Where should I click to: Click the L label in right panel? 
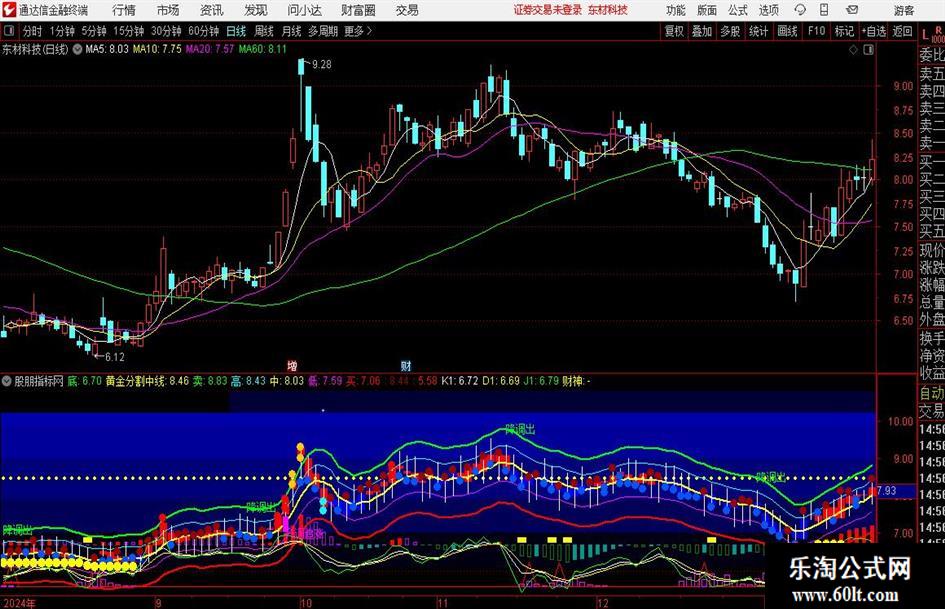[x=926, y=36]
